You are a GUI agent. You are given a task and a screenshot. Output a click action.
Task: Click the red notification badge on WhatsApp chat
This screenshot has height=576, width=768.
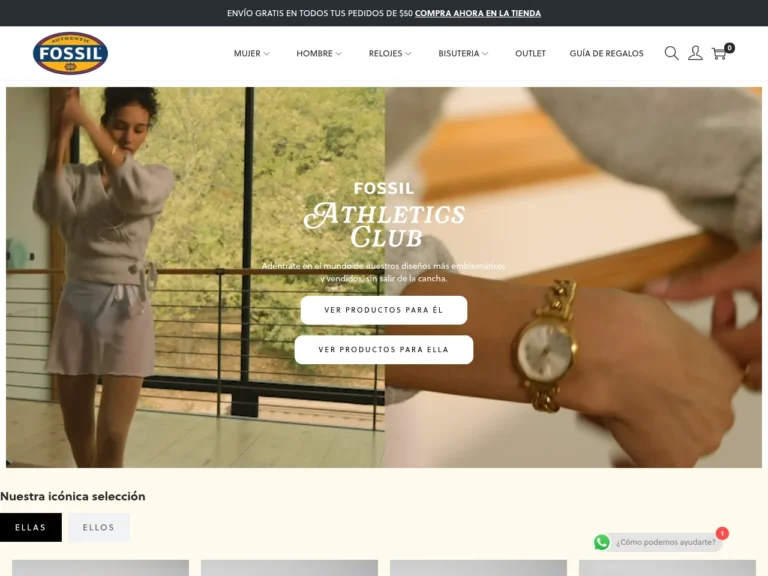722,533
